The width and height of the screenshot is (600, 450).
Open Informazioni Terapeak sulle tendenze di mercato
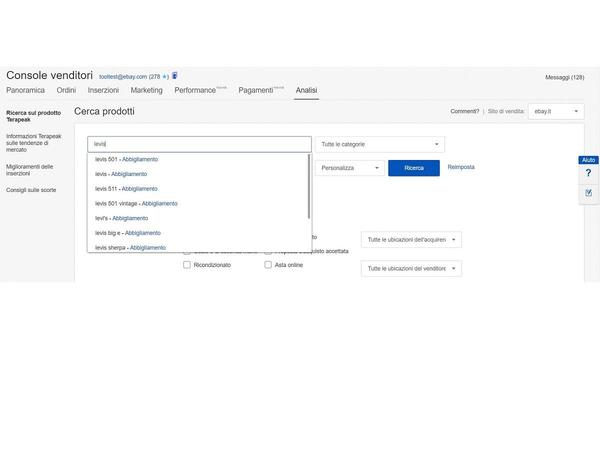click(33, 143)
